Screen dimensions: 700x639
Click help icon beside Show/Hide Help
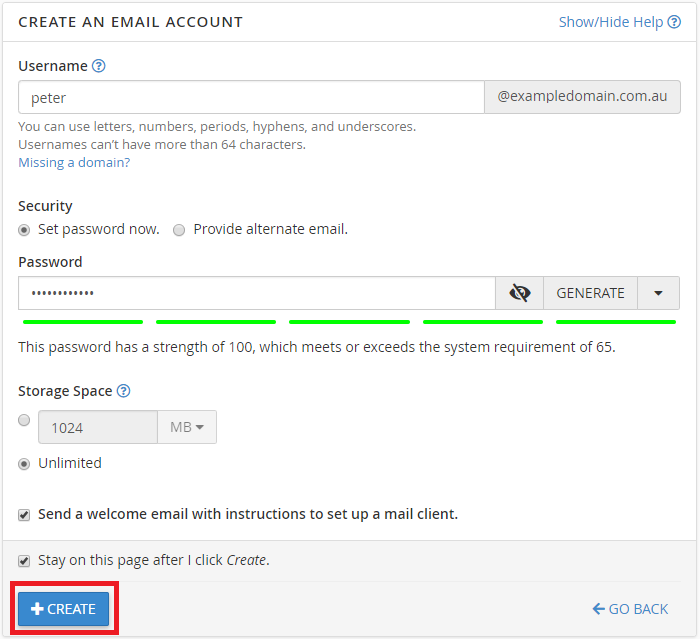point(673,22)
